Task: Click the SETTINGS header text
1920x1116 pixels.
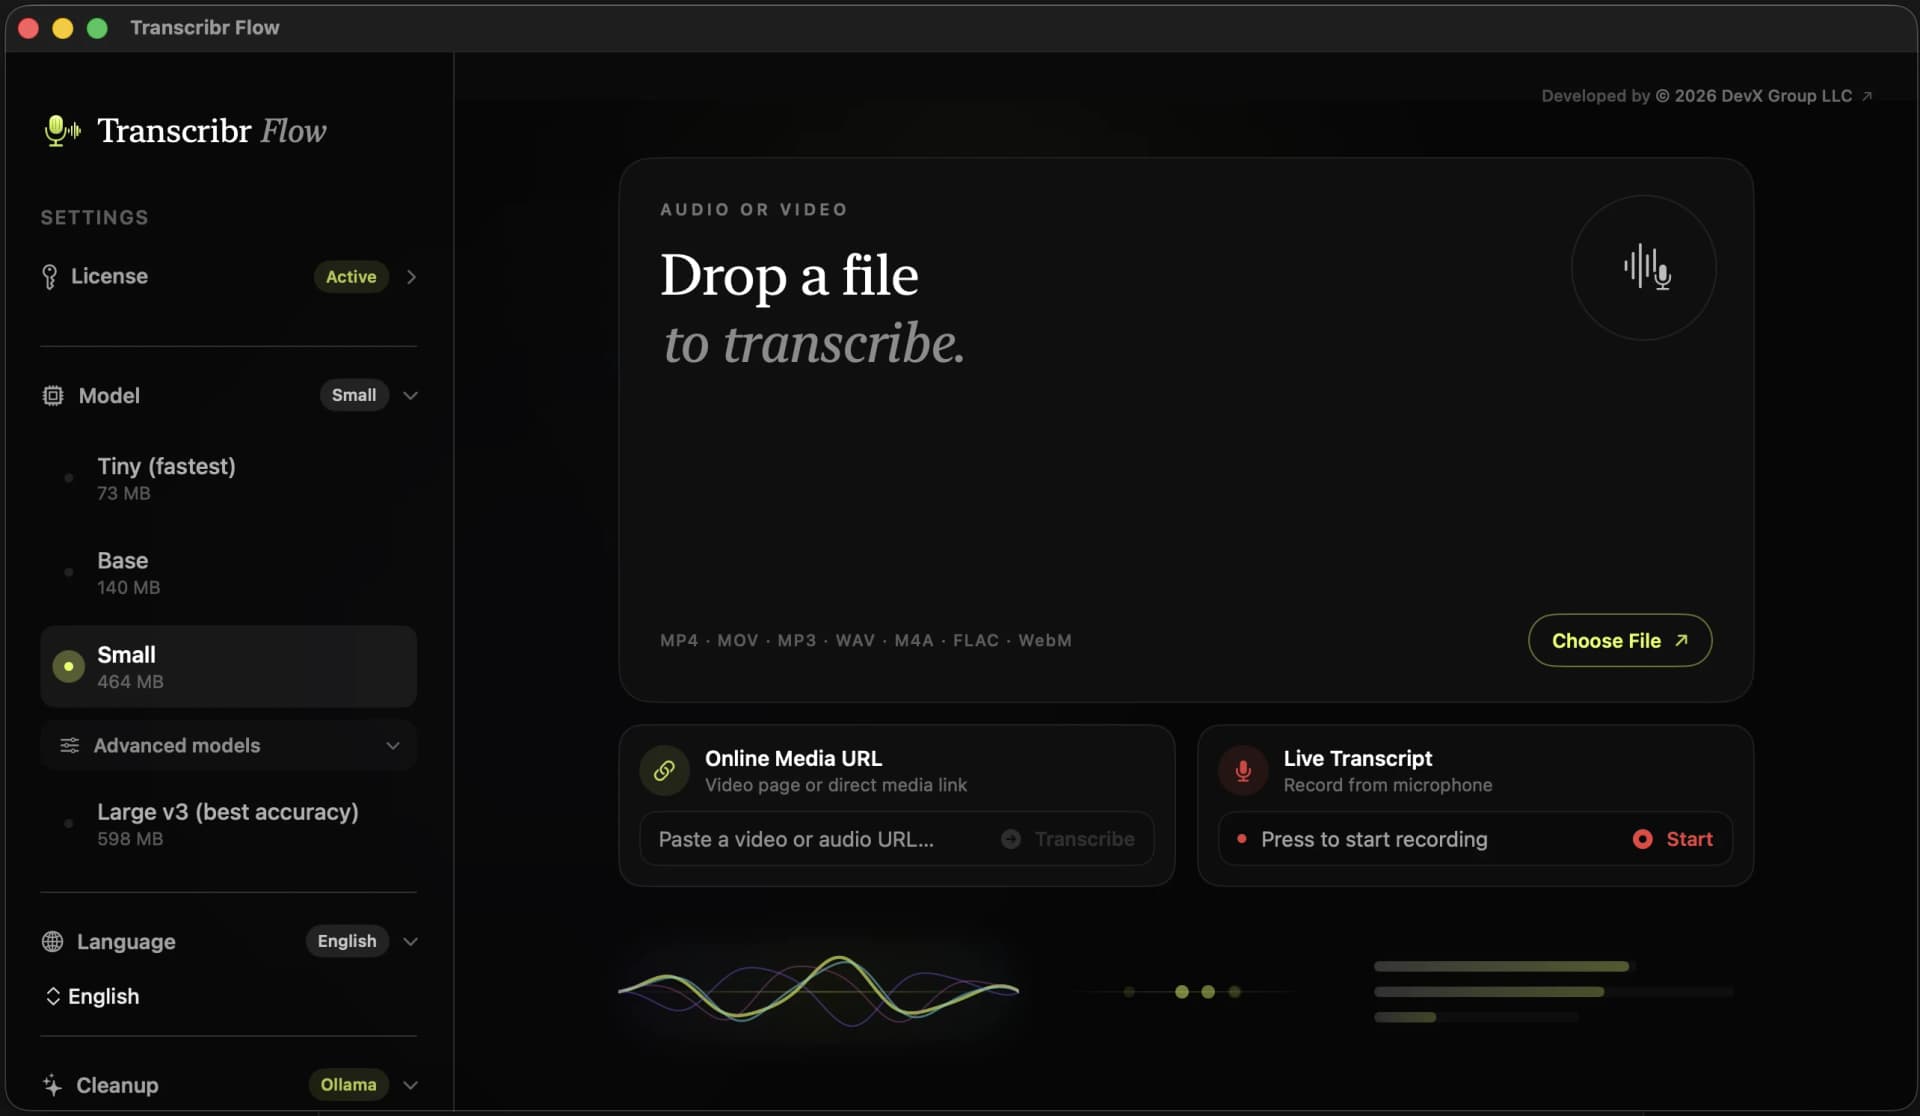Action: 94,217
